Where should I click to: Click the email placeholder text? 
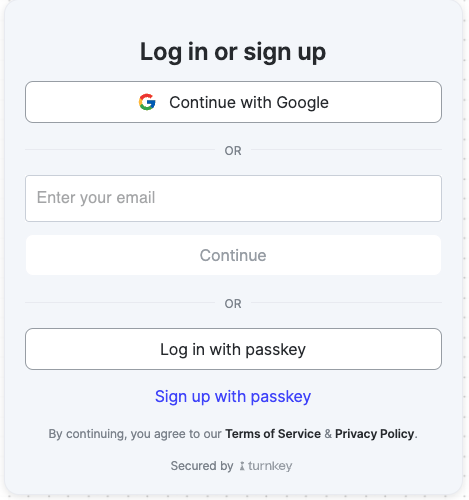tap(96, 198)
